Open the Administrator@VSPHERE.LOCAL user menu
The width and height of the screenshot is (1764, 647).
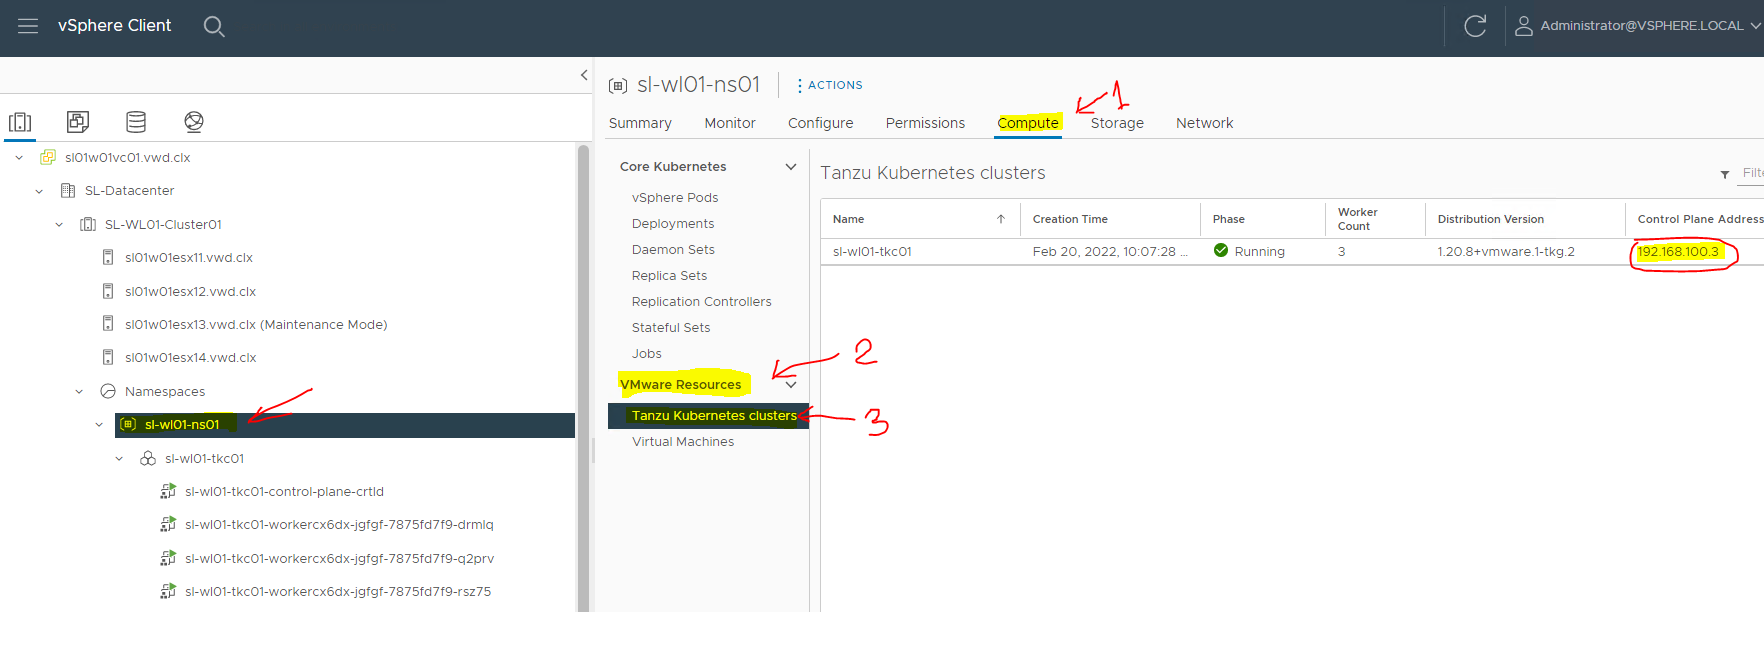coord(1637,26)
